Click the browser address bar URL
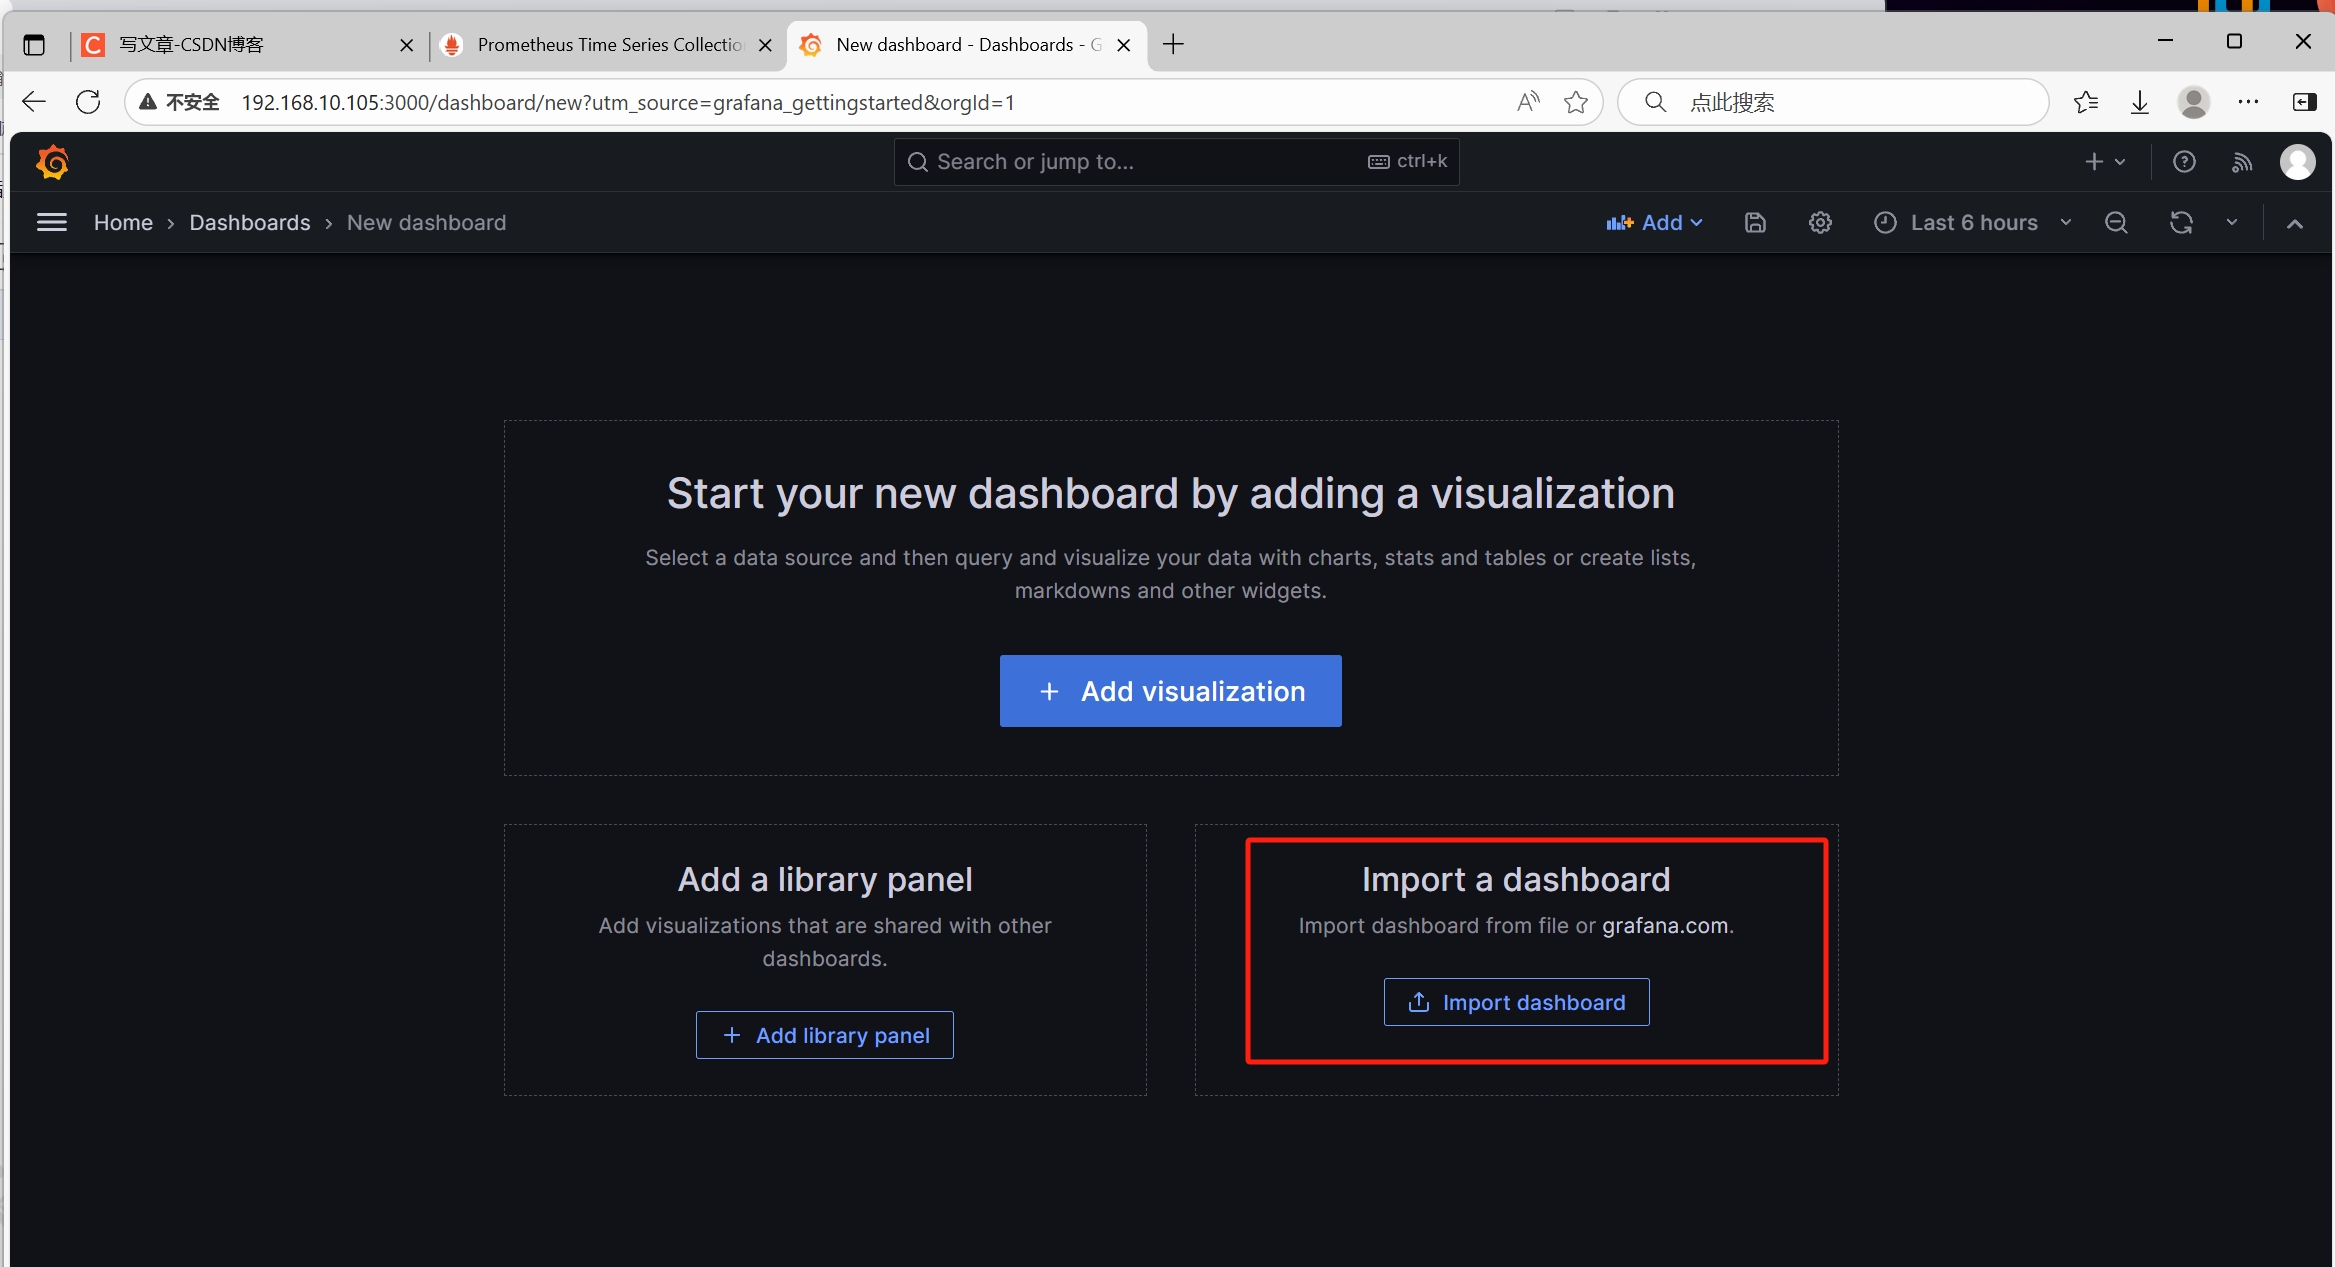 628,102
